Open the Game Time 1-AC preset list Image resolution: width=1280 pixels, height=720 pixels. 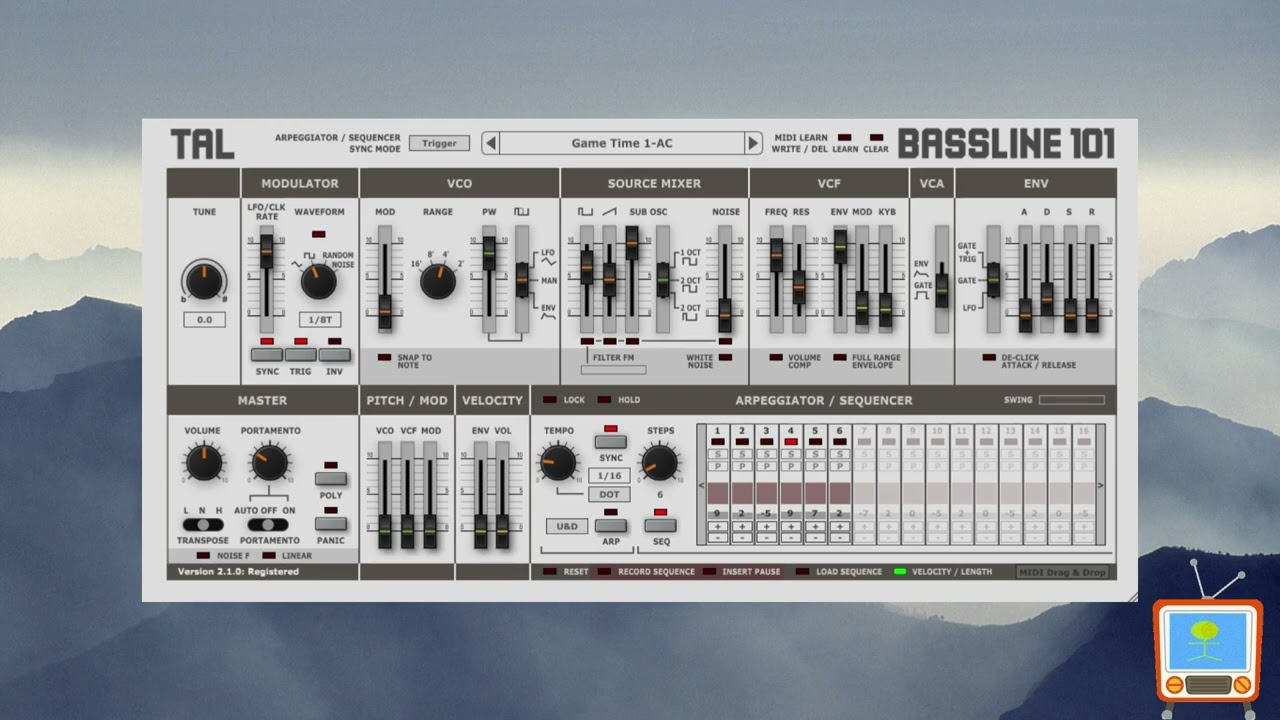[x=622, y=143]
